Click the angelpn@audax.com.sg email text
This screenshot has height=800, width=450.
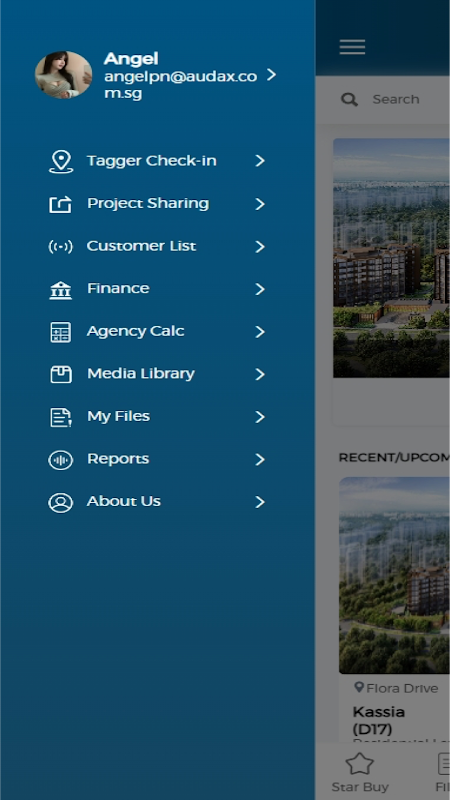(x=181, y=85)
